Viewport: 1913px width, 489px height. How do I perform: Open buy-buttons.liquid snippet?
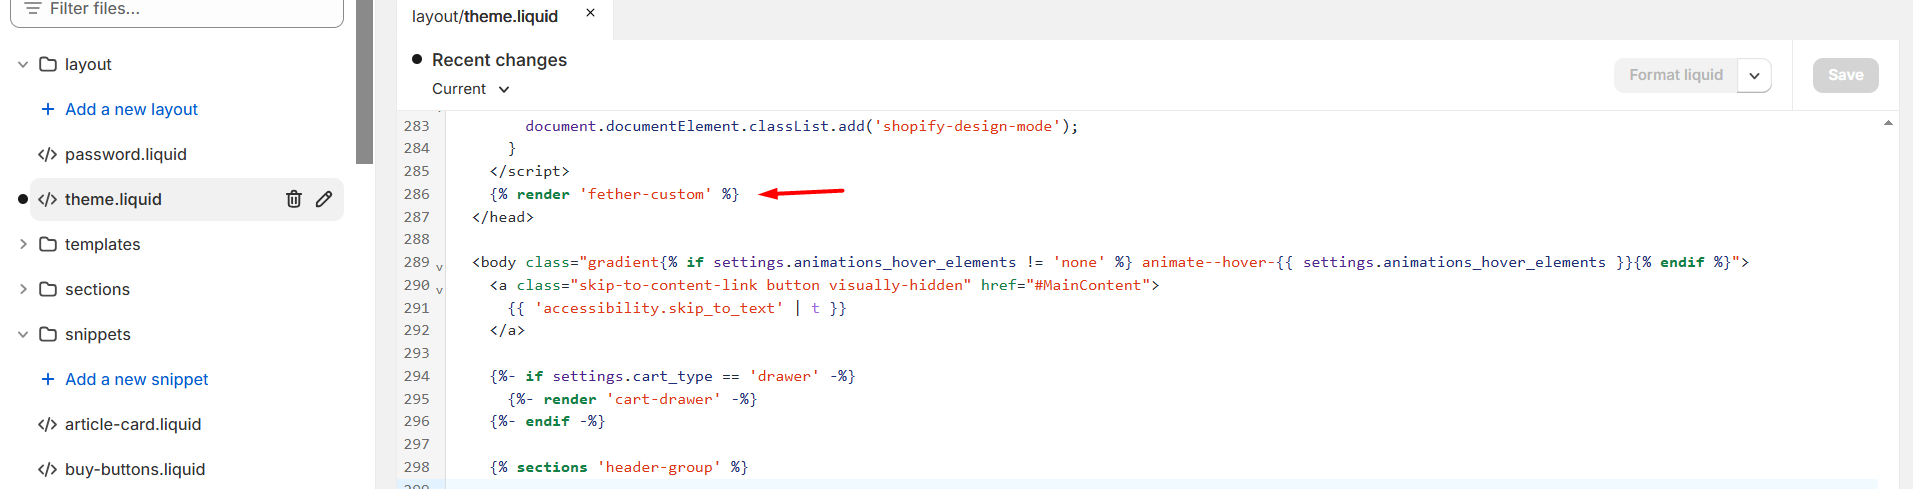pyautogui.click(x=135, y=469)
